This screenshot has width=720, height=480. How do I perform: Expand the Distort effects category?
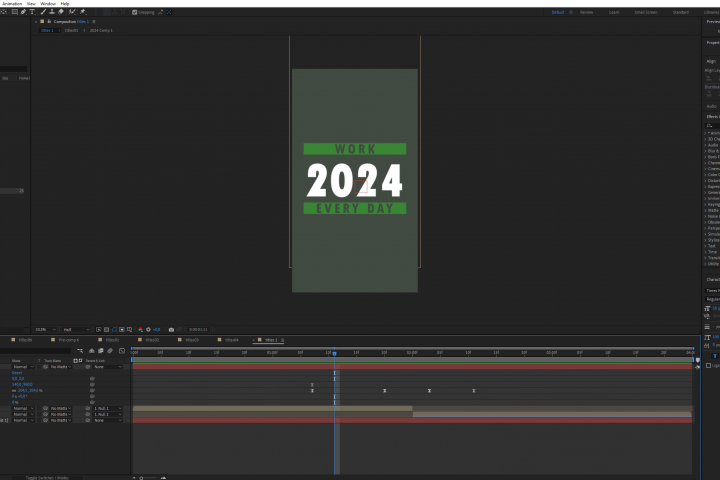[x=705, y=181]
